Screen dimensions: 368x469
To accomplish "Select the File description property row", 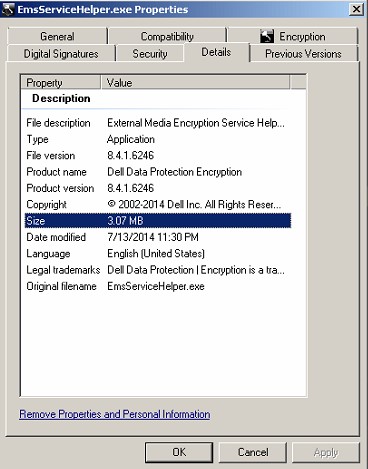I will tap(158, 123).
